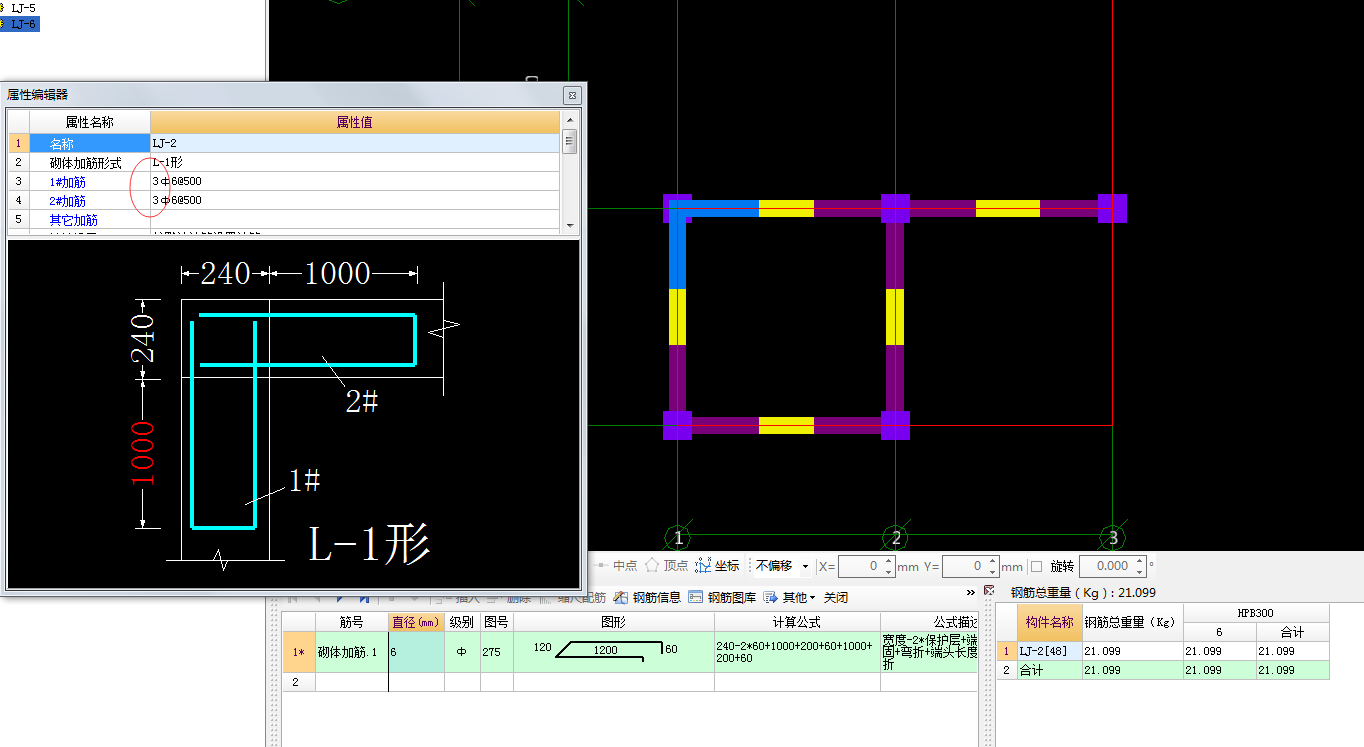Click the property table scrollbar down arrow
The width and height of the screenshot is (1364, 747).
coord(569,226)
